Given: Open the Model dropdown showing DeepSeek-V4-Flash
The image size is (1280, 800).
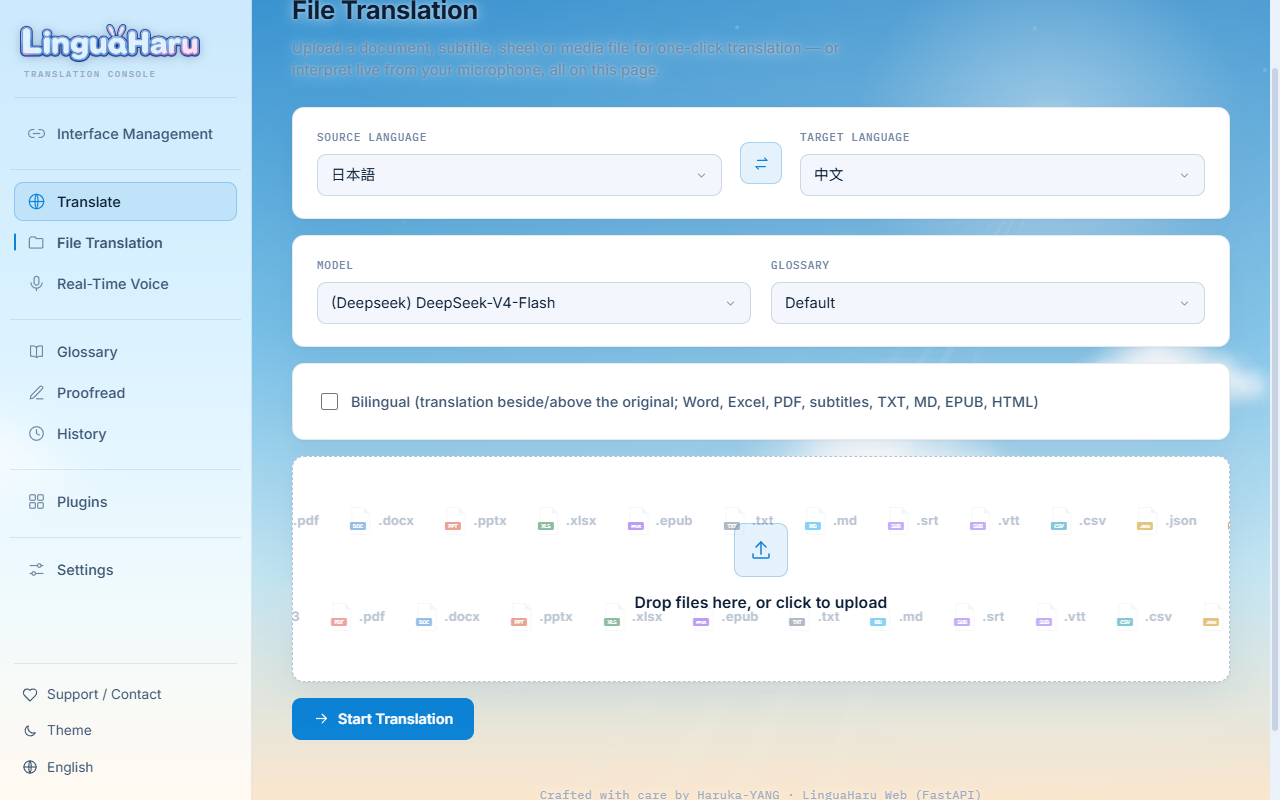Looking at the screenshot, I should (x=534, y=303).
